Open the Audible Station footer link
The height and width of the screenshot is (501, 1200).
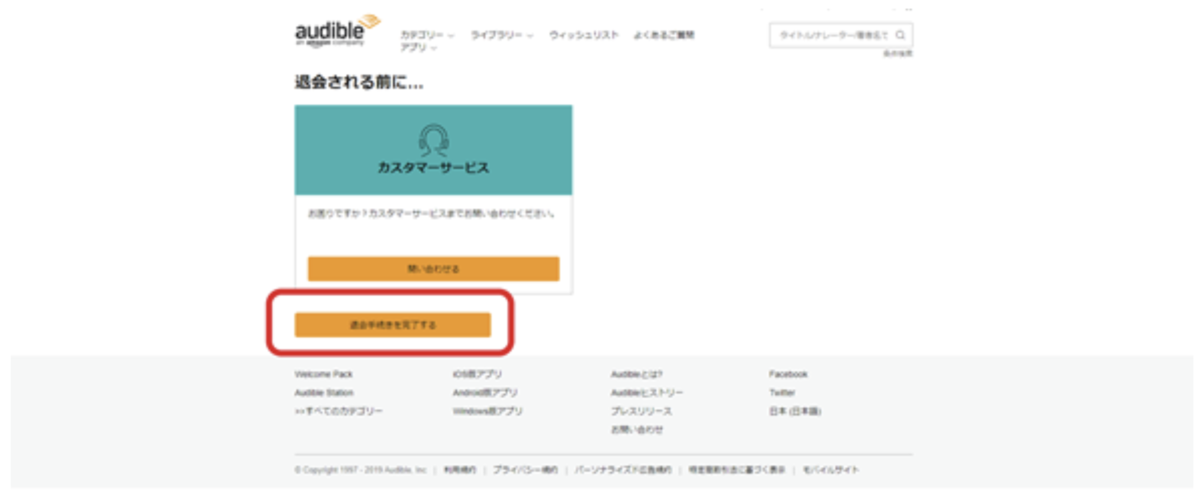point(324,393)
